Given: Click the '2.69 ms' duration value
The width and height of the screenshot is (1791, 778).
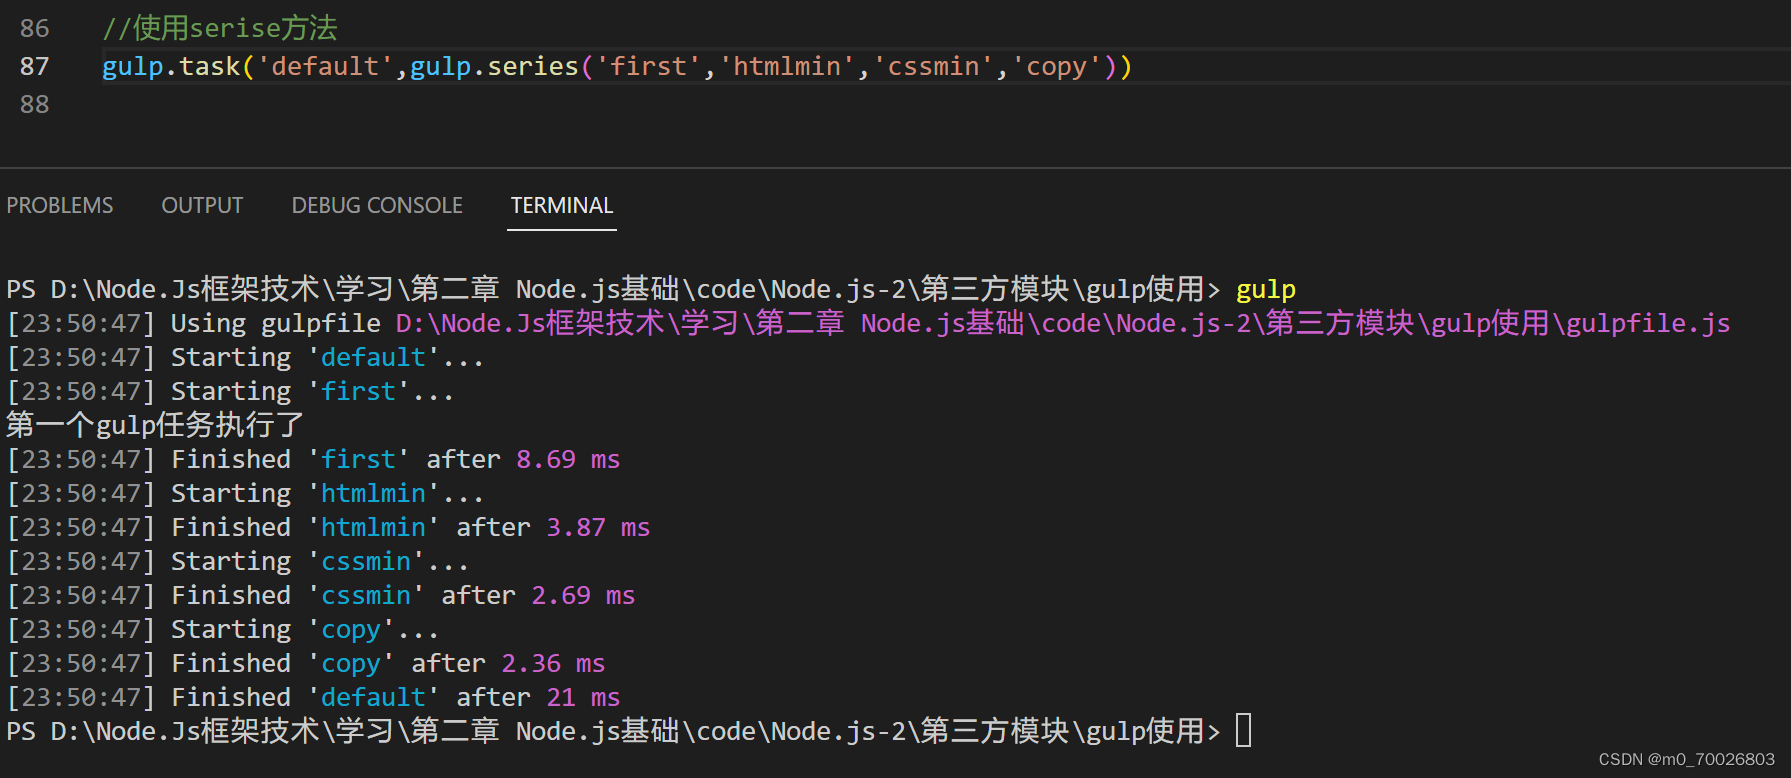Looking at the screenshot, I should (583, 595).
